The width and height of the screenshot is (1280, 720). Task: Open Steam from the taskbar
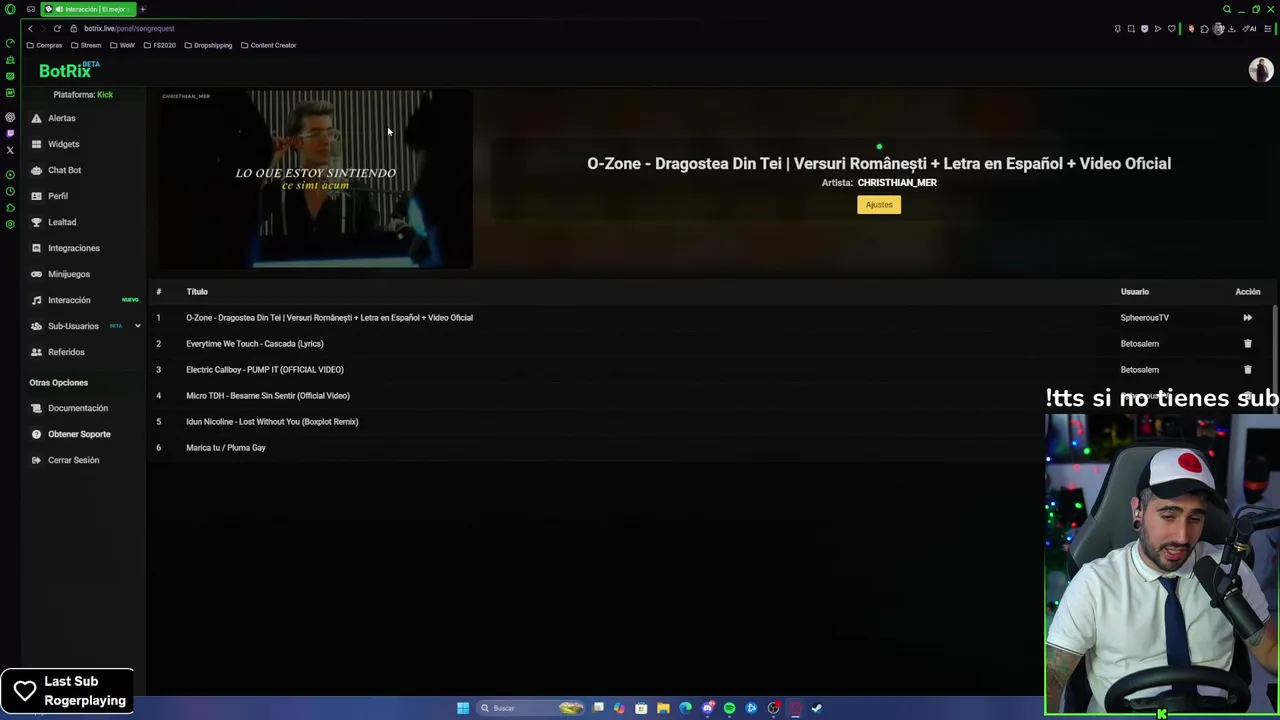(x=817, y=708)
